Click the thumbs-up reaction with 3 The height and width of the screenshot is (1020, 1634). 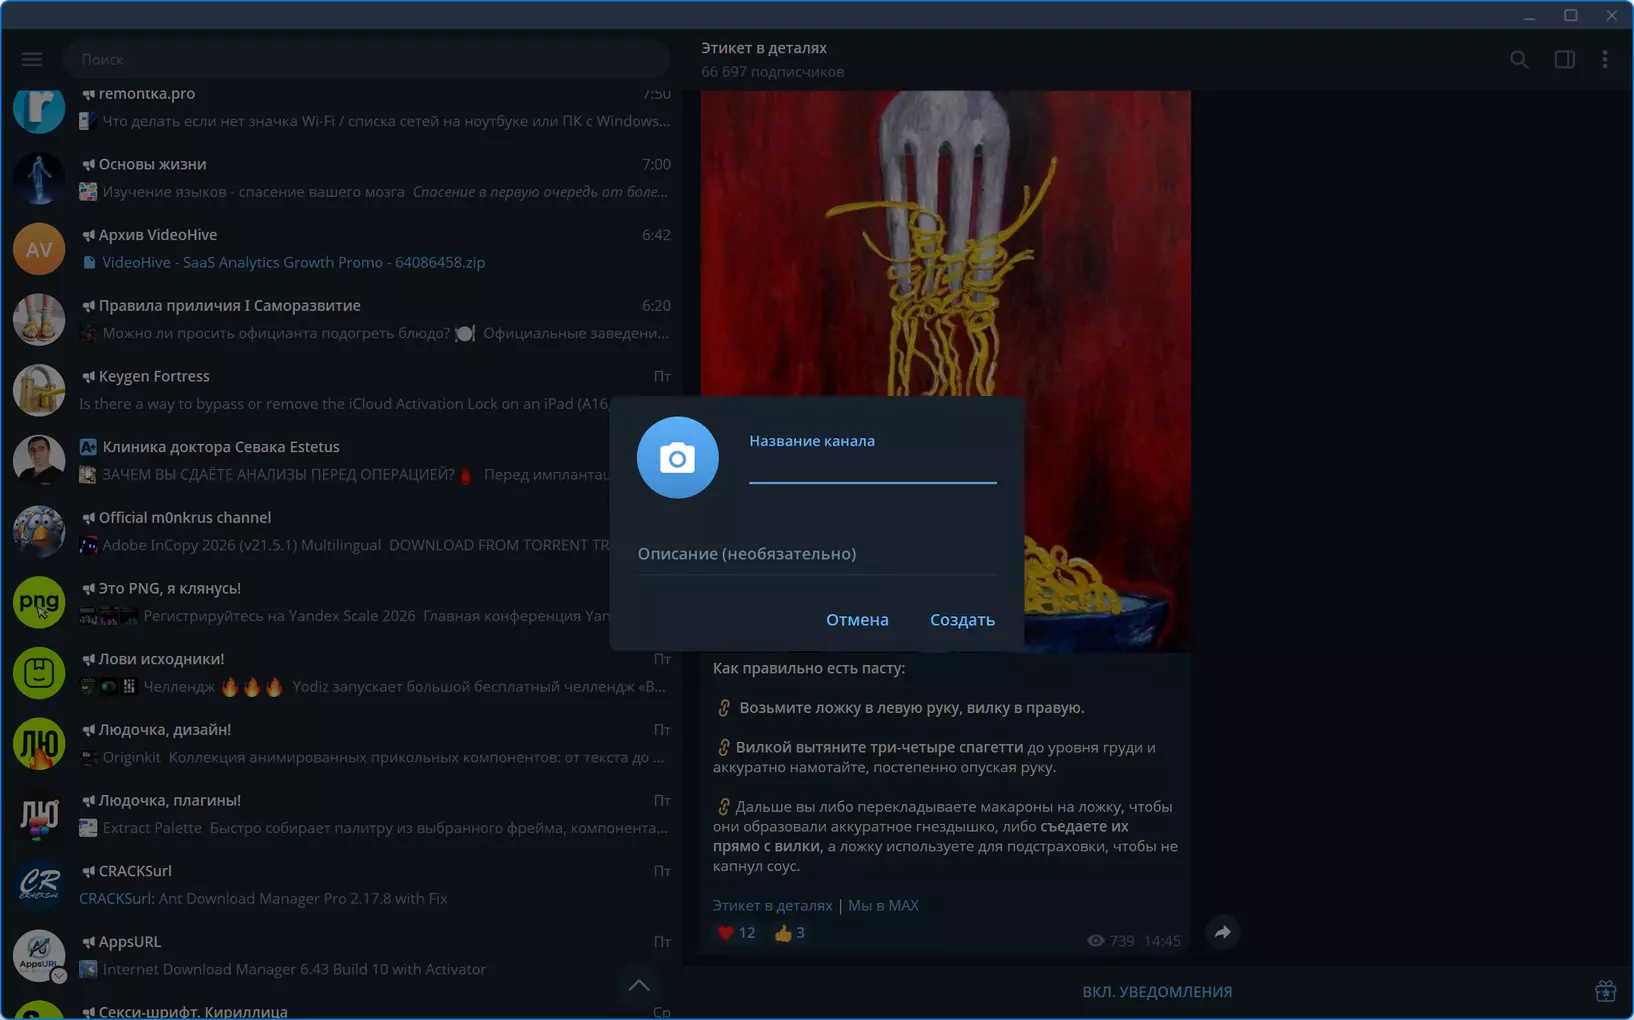point(789,933)
